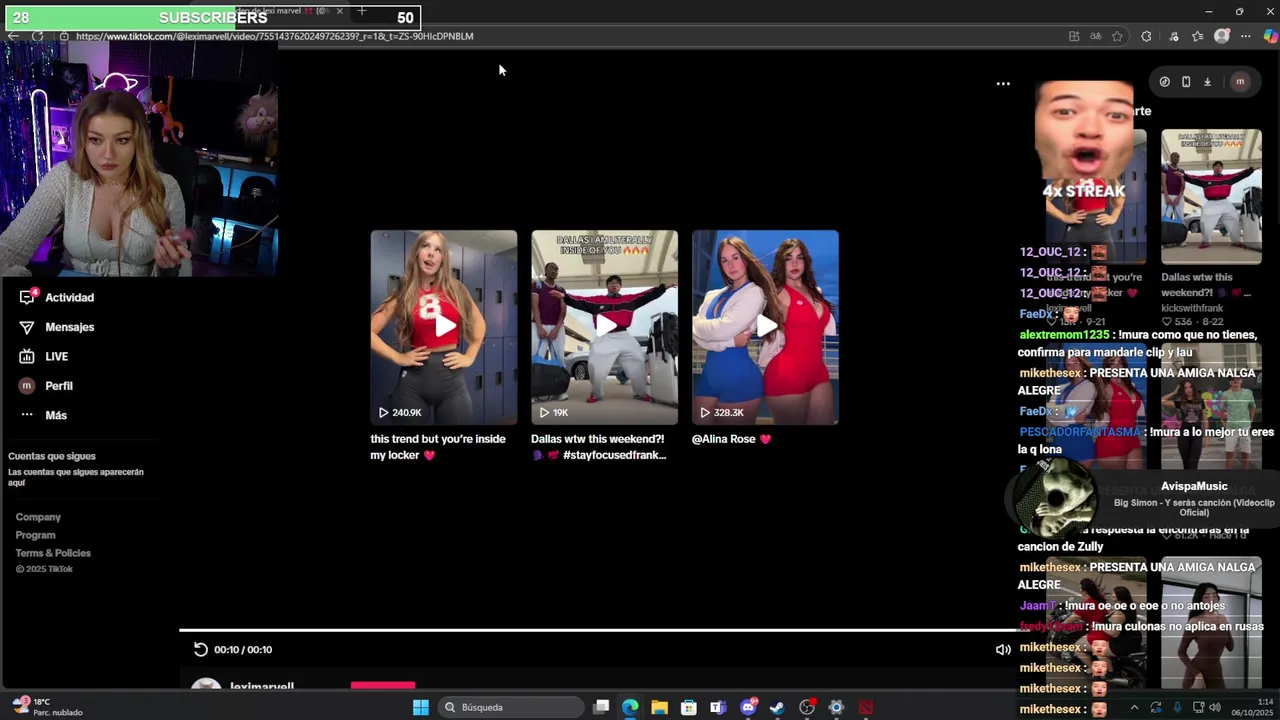Play the 'Dallas wtw this weekend' video

click(604, 327)
